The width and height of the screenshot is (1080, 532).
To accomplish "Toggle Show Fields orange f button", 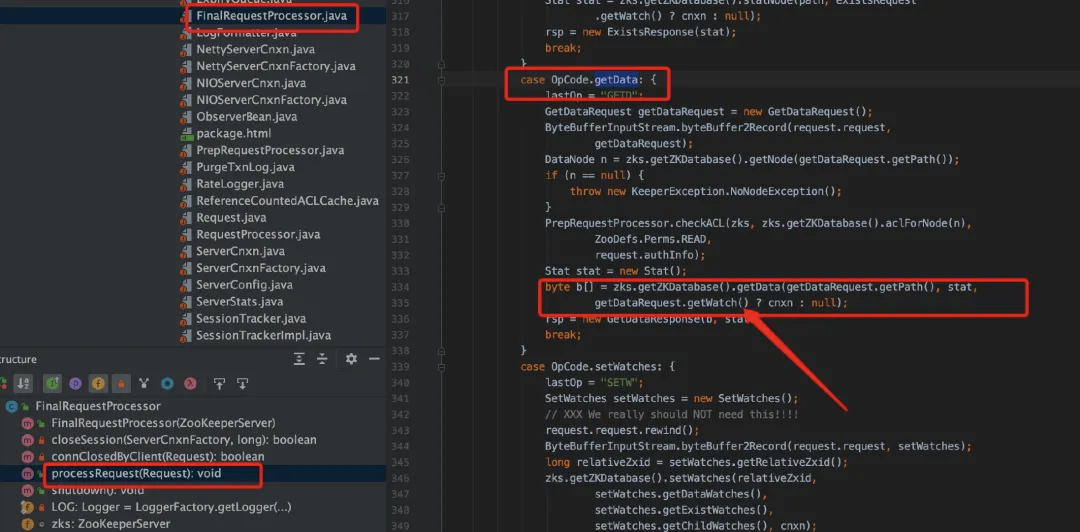I will click(x=98, y=383).
